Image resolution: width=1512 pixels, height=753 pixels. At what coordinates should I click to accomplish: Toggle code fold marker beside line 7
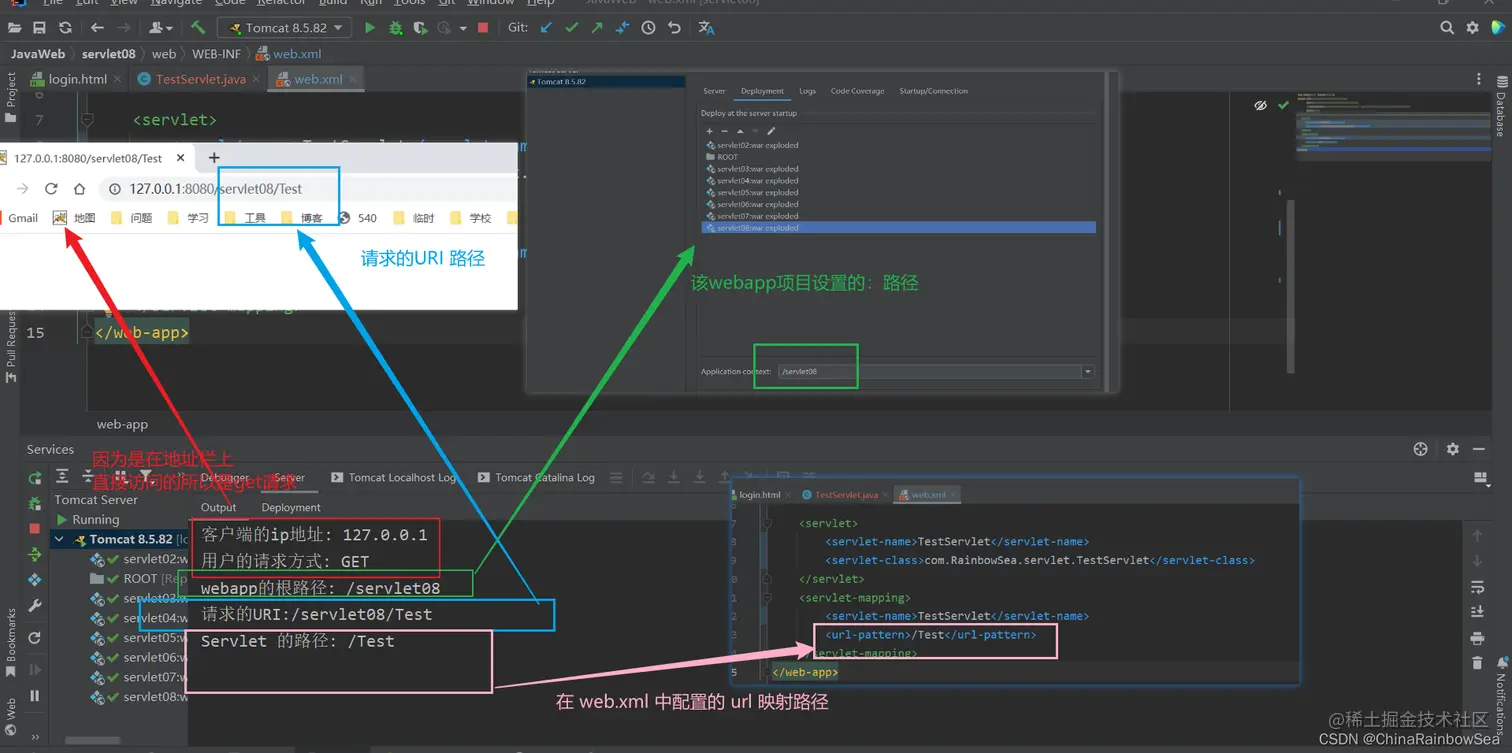pos(87,120)
